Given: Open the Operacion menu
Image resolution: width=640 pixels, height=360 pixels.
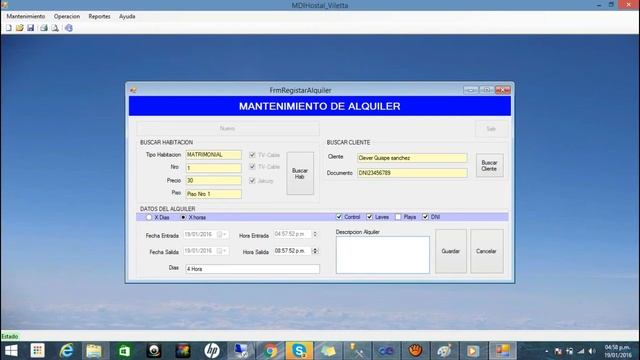Looking at the screenshot, I should tap(67, 16).
